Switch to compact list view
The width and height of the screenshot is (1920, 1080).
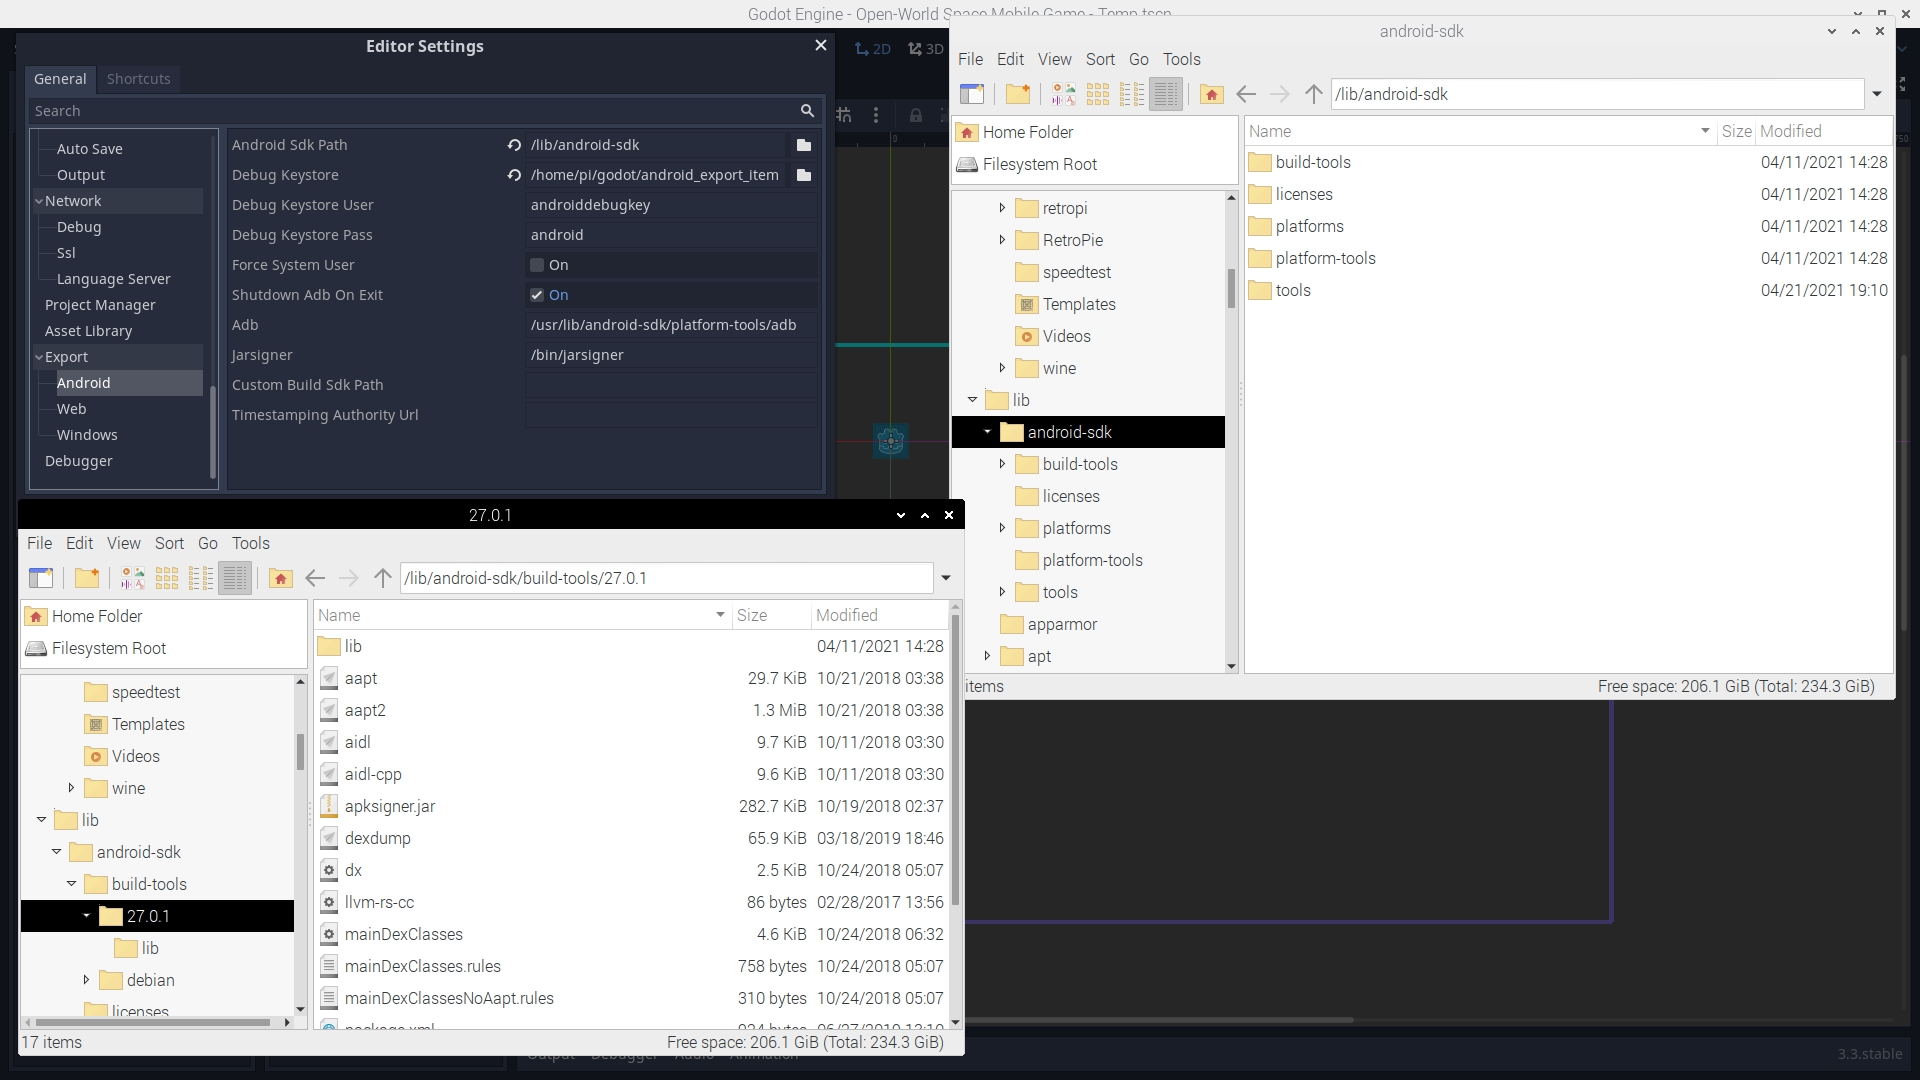pos(1131,94)
